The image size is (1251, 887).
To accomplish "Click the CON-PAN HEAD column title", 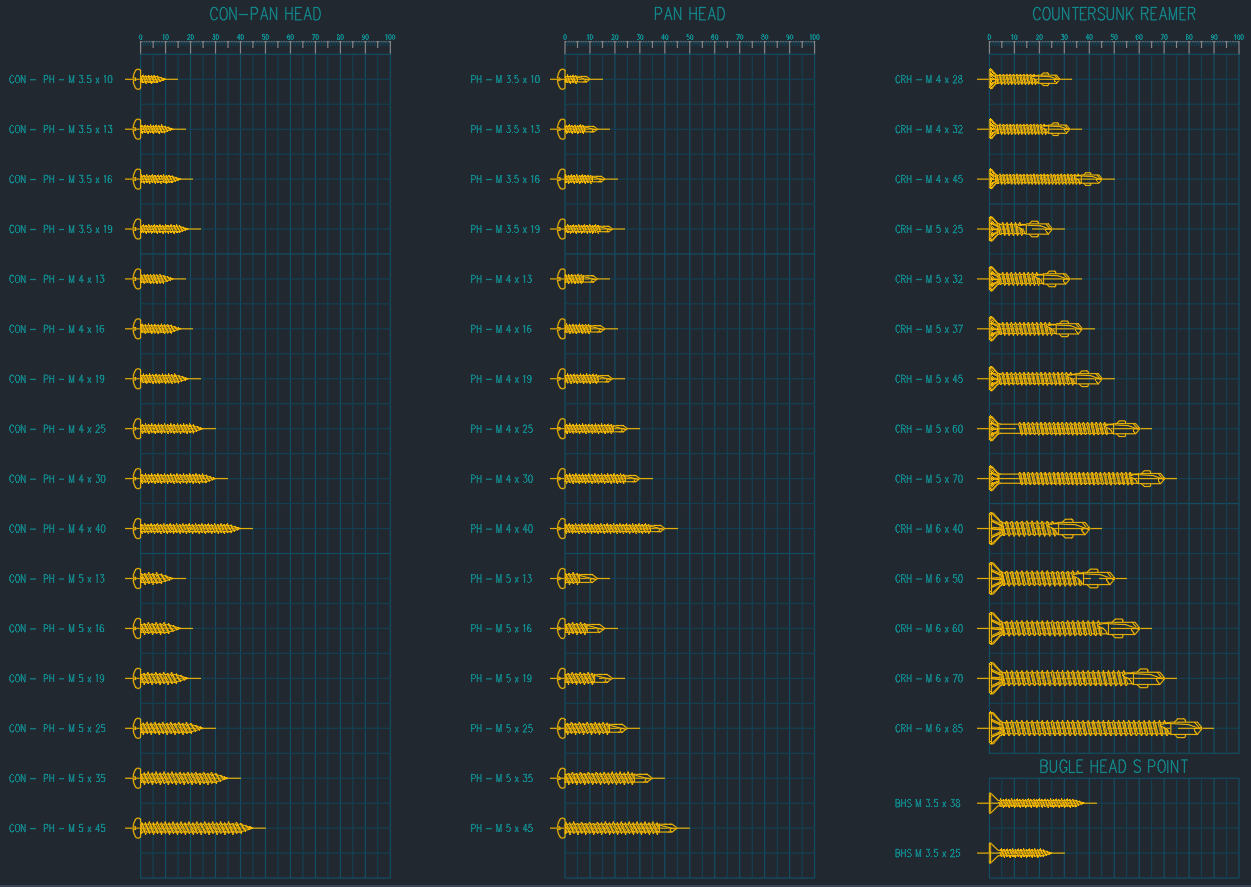I will pyautogui.click(x=265, y=14).
